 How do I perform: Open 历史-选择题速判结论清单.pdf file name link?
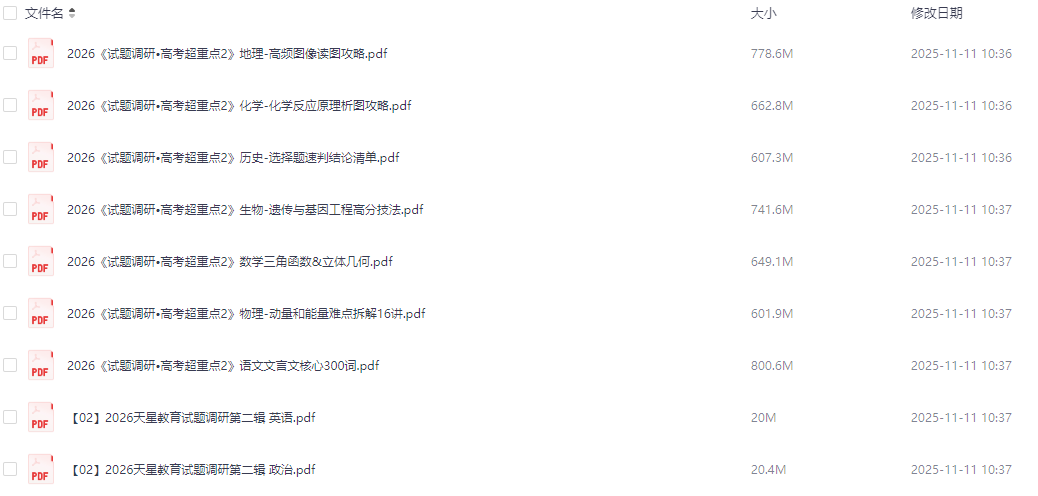pyautogui.click(x=233, y=158)
